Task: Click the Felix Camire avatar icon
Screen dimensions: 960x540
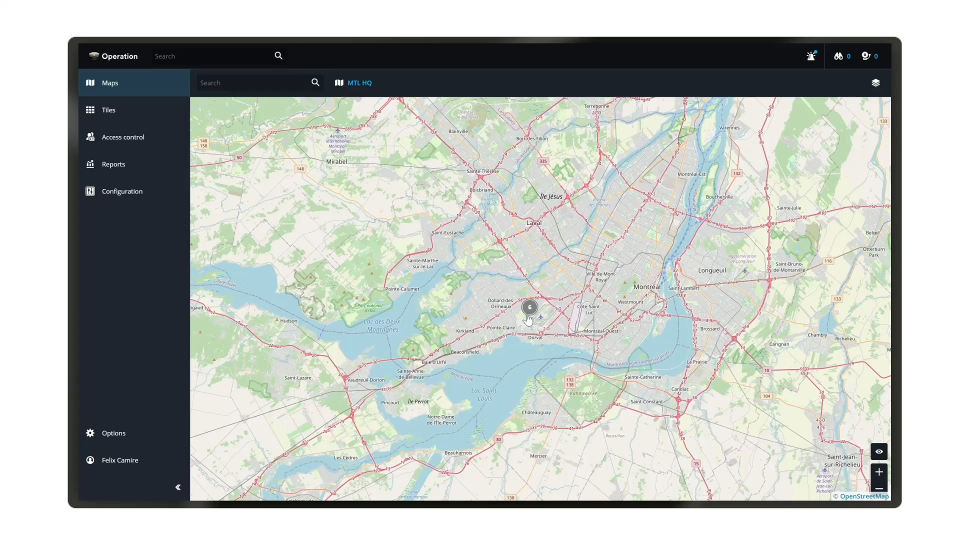Action: click(x=90, y=460)
